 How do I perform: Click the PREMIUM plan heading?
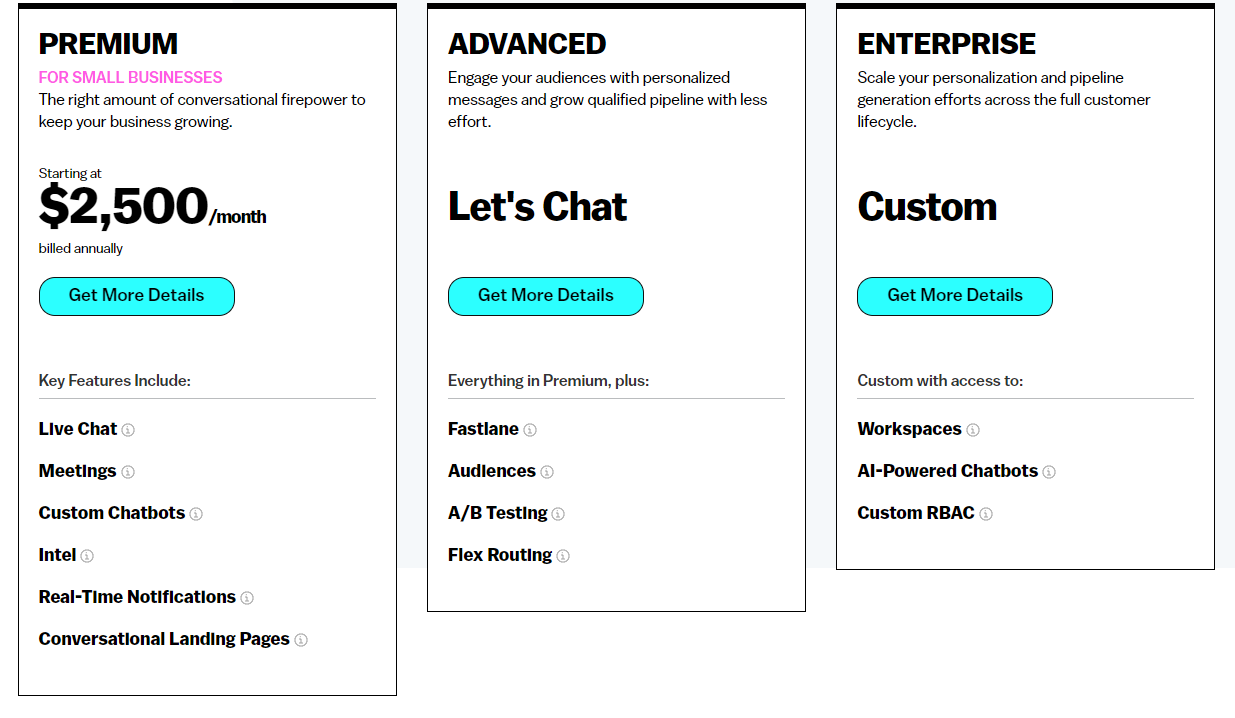pyautogui.click(x=108, y=44)
